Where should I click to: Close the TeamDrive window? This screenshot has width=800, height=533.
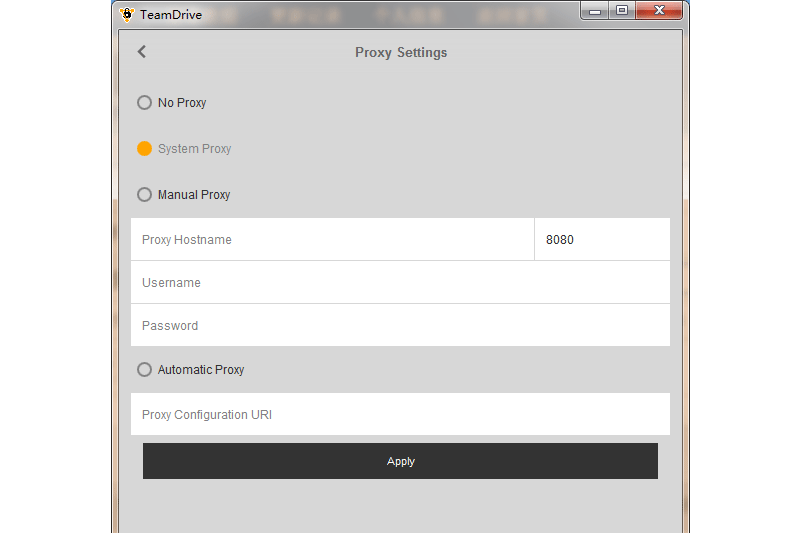pos(659,10)
